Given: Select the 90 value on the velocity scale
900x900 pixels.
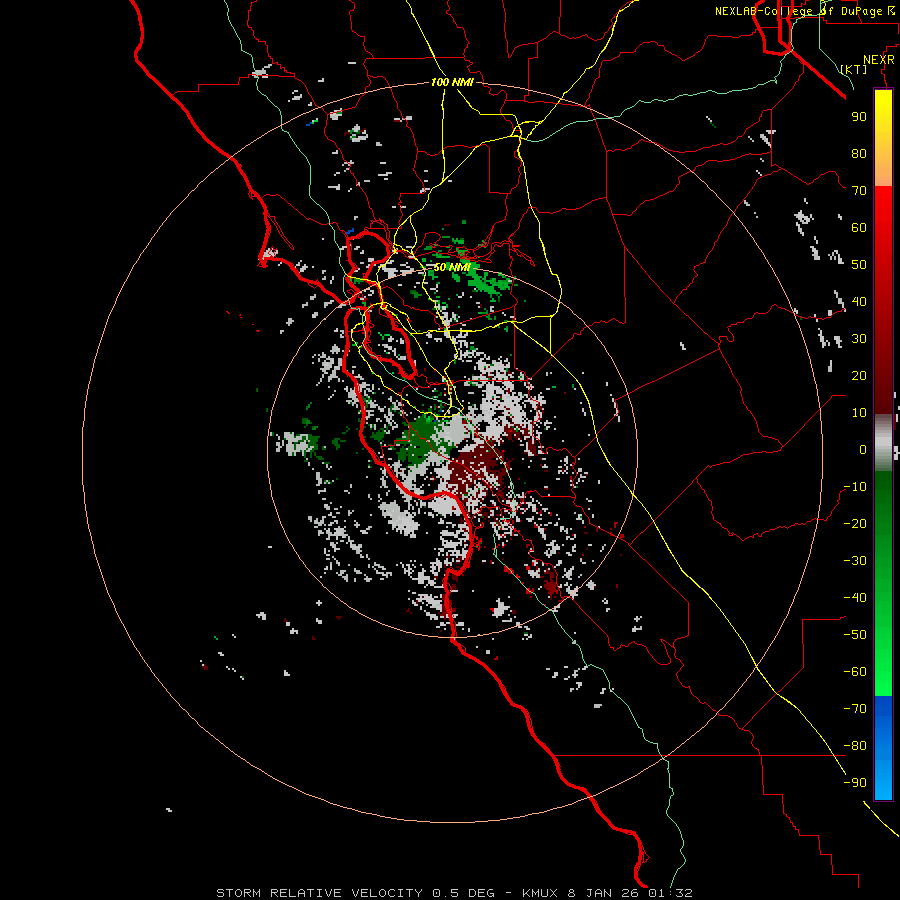Looking at the screenshot, I should (x=859, y=117).
